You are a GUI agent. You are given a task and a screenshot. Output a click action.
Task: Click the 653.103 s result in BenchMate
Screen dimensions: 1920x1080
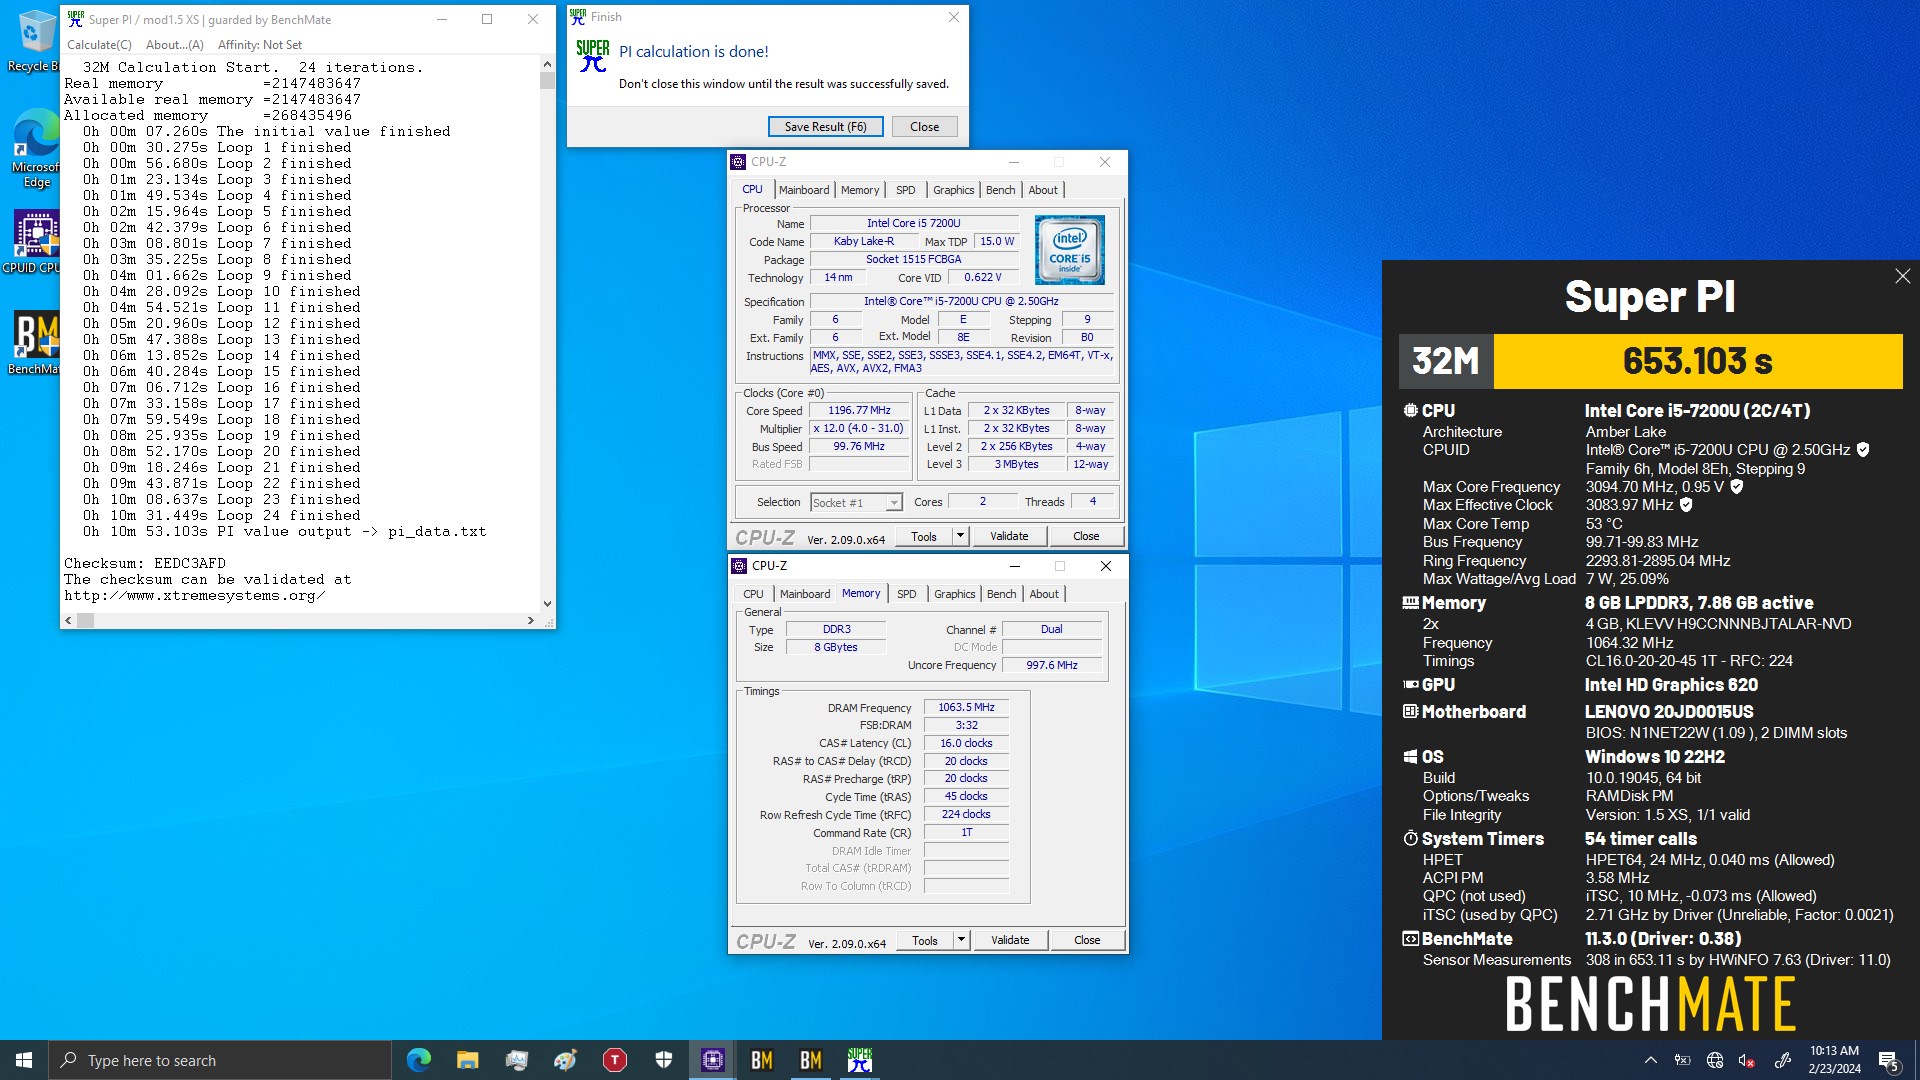1697,361
